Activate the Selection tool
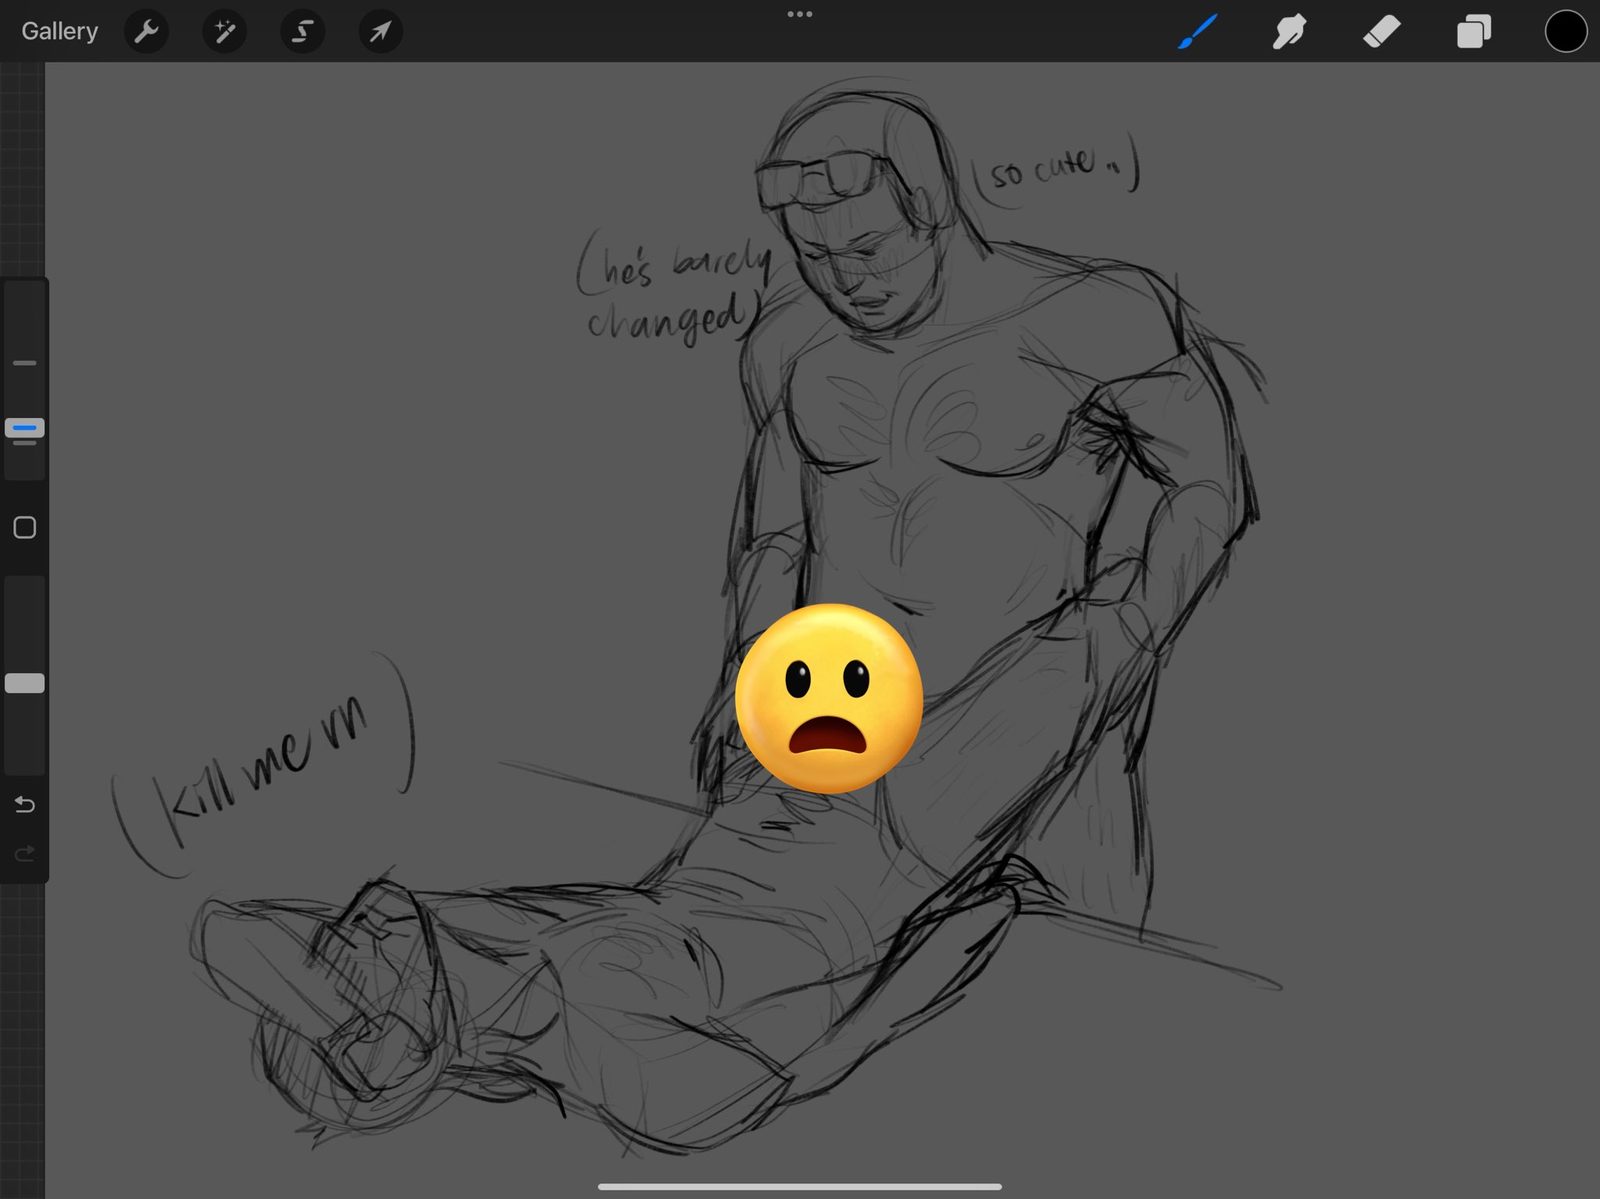 [302, 32]
